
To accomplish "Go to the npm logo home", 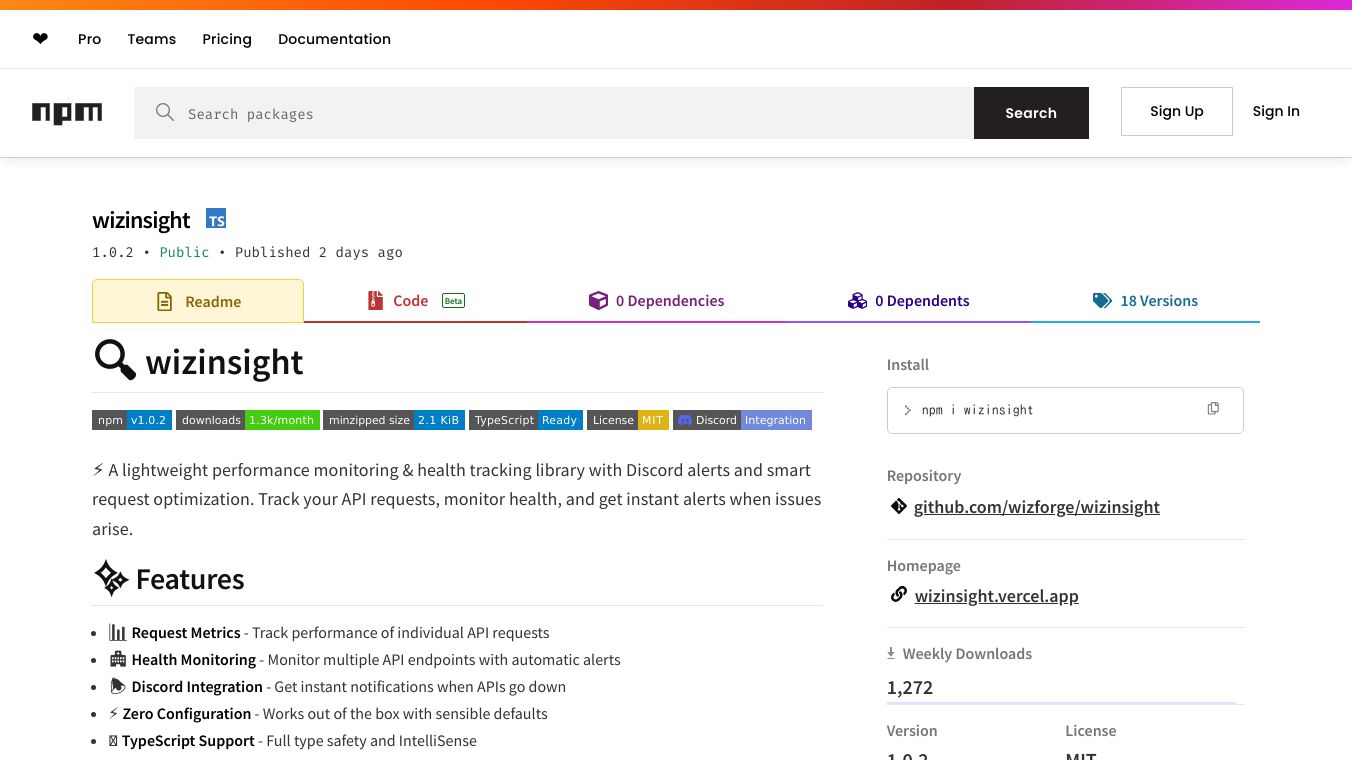I will (67, 113).
